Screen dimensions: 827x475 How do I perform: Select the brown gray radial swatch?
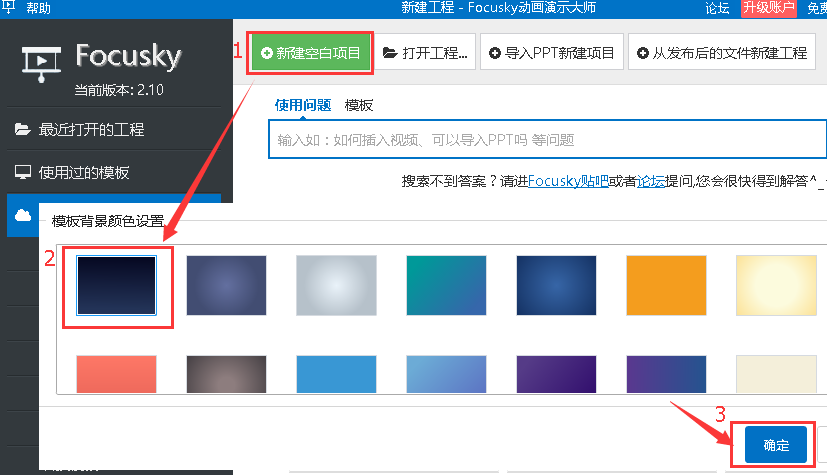[x=226, y=374]
